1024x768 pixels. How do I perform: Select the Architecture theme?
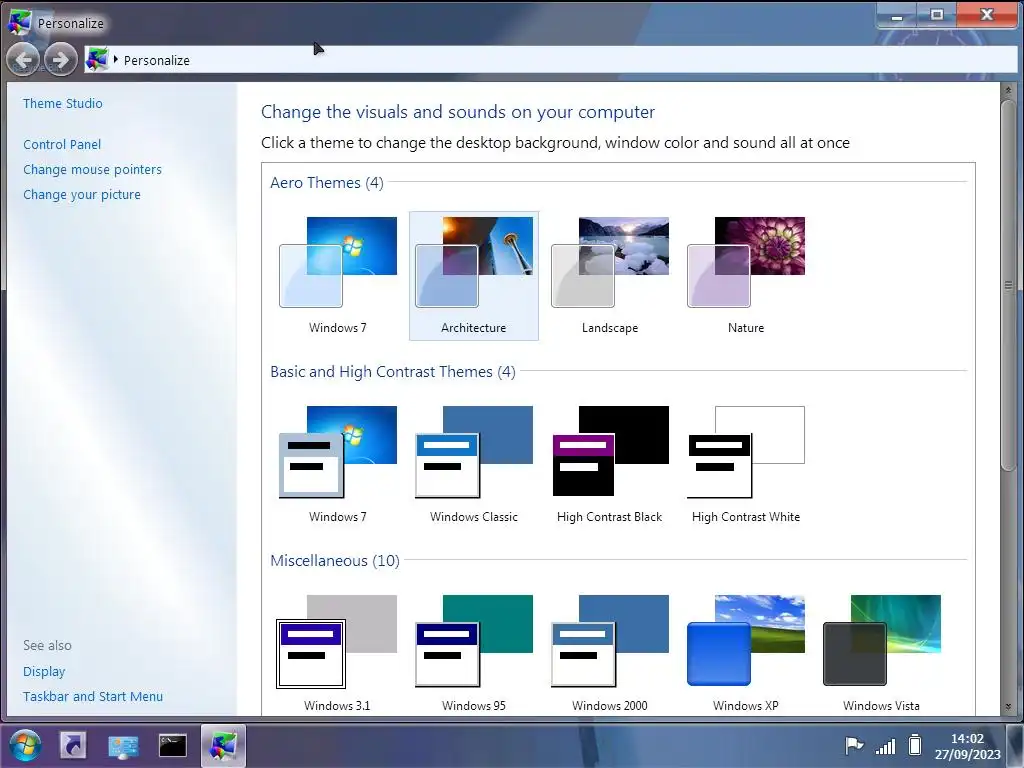click(x=473, y=275)
